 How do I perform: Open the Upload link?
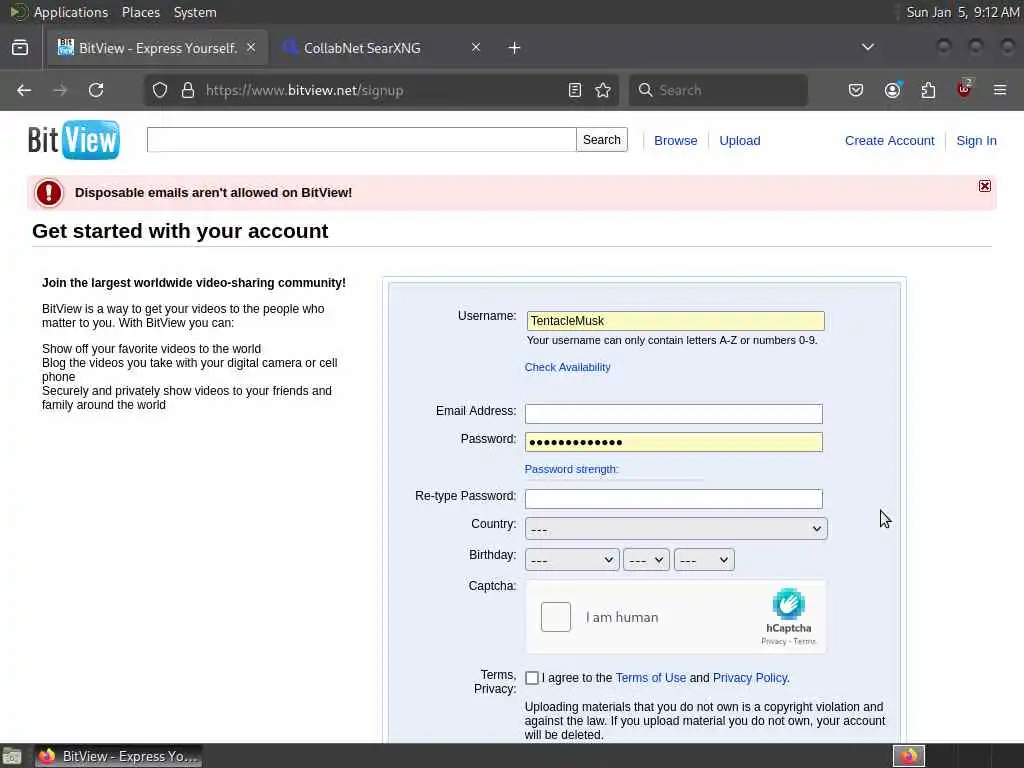(x=739, y=140)
